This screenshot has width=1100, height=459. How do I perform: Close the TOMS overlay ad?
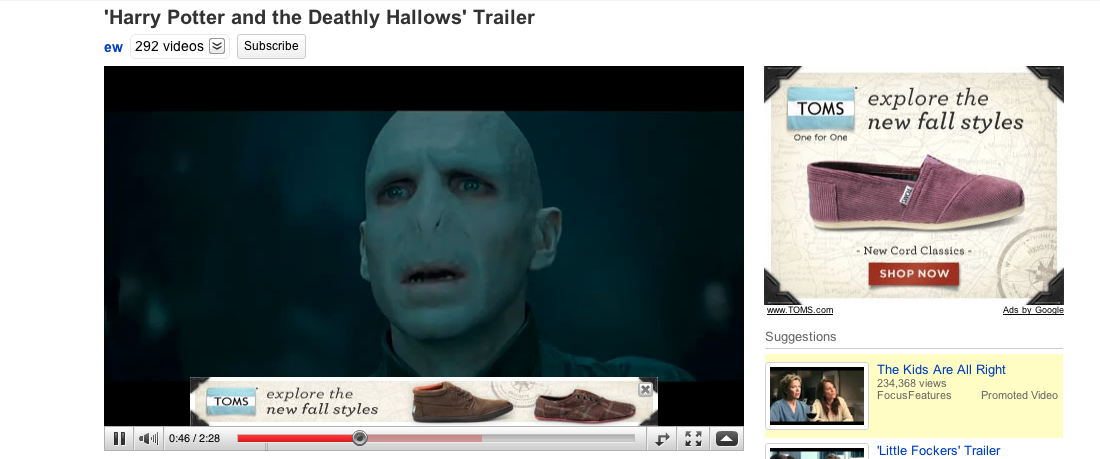[x=645, y=389]
